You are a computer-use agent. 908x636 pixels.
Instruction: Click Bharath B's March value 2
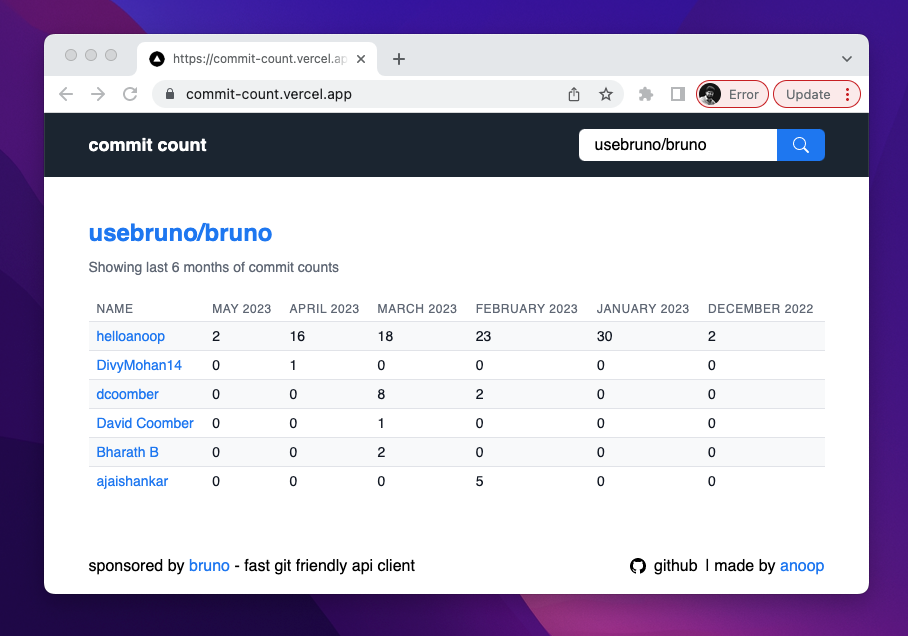click(381, 452)
